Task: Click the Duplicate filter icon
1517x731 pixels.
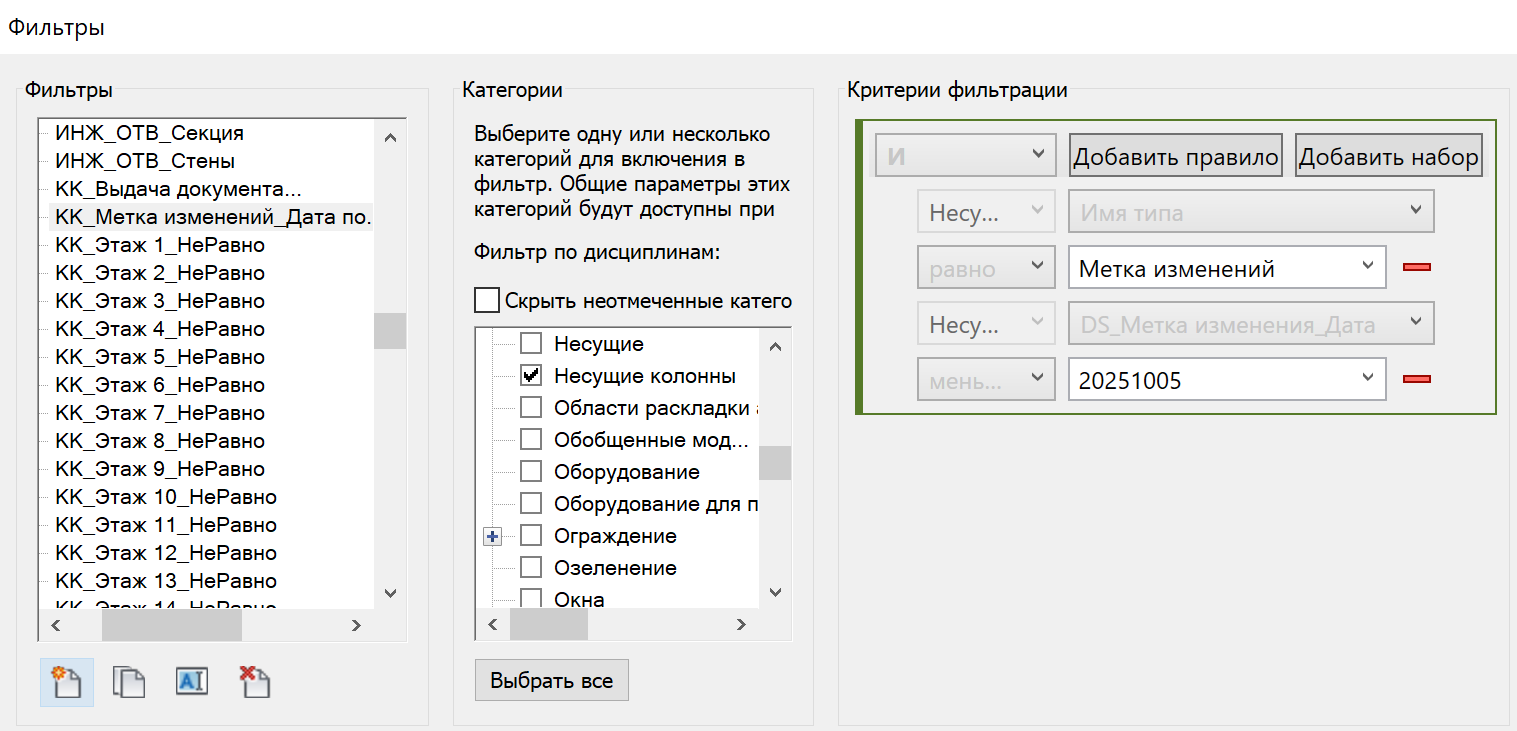Action: click(129, 682)
